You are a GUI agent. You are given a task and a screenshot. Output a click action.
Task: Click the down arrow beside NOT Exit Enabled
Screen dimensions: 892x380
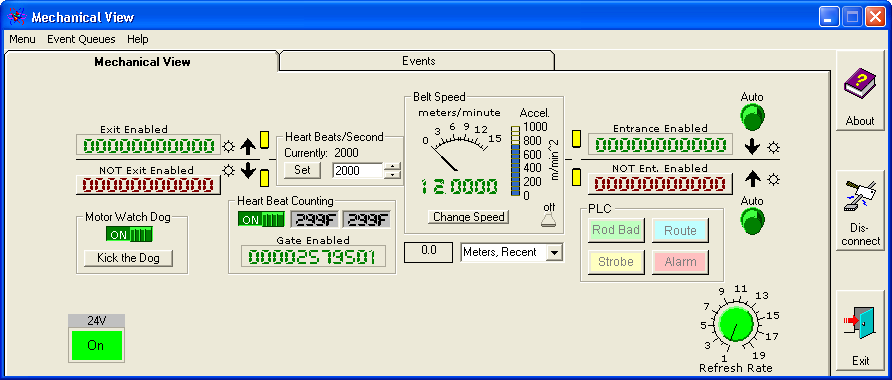(247, 170)
